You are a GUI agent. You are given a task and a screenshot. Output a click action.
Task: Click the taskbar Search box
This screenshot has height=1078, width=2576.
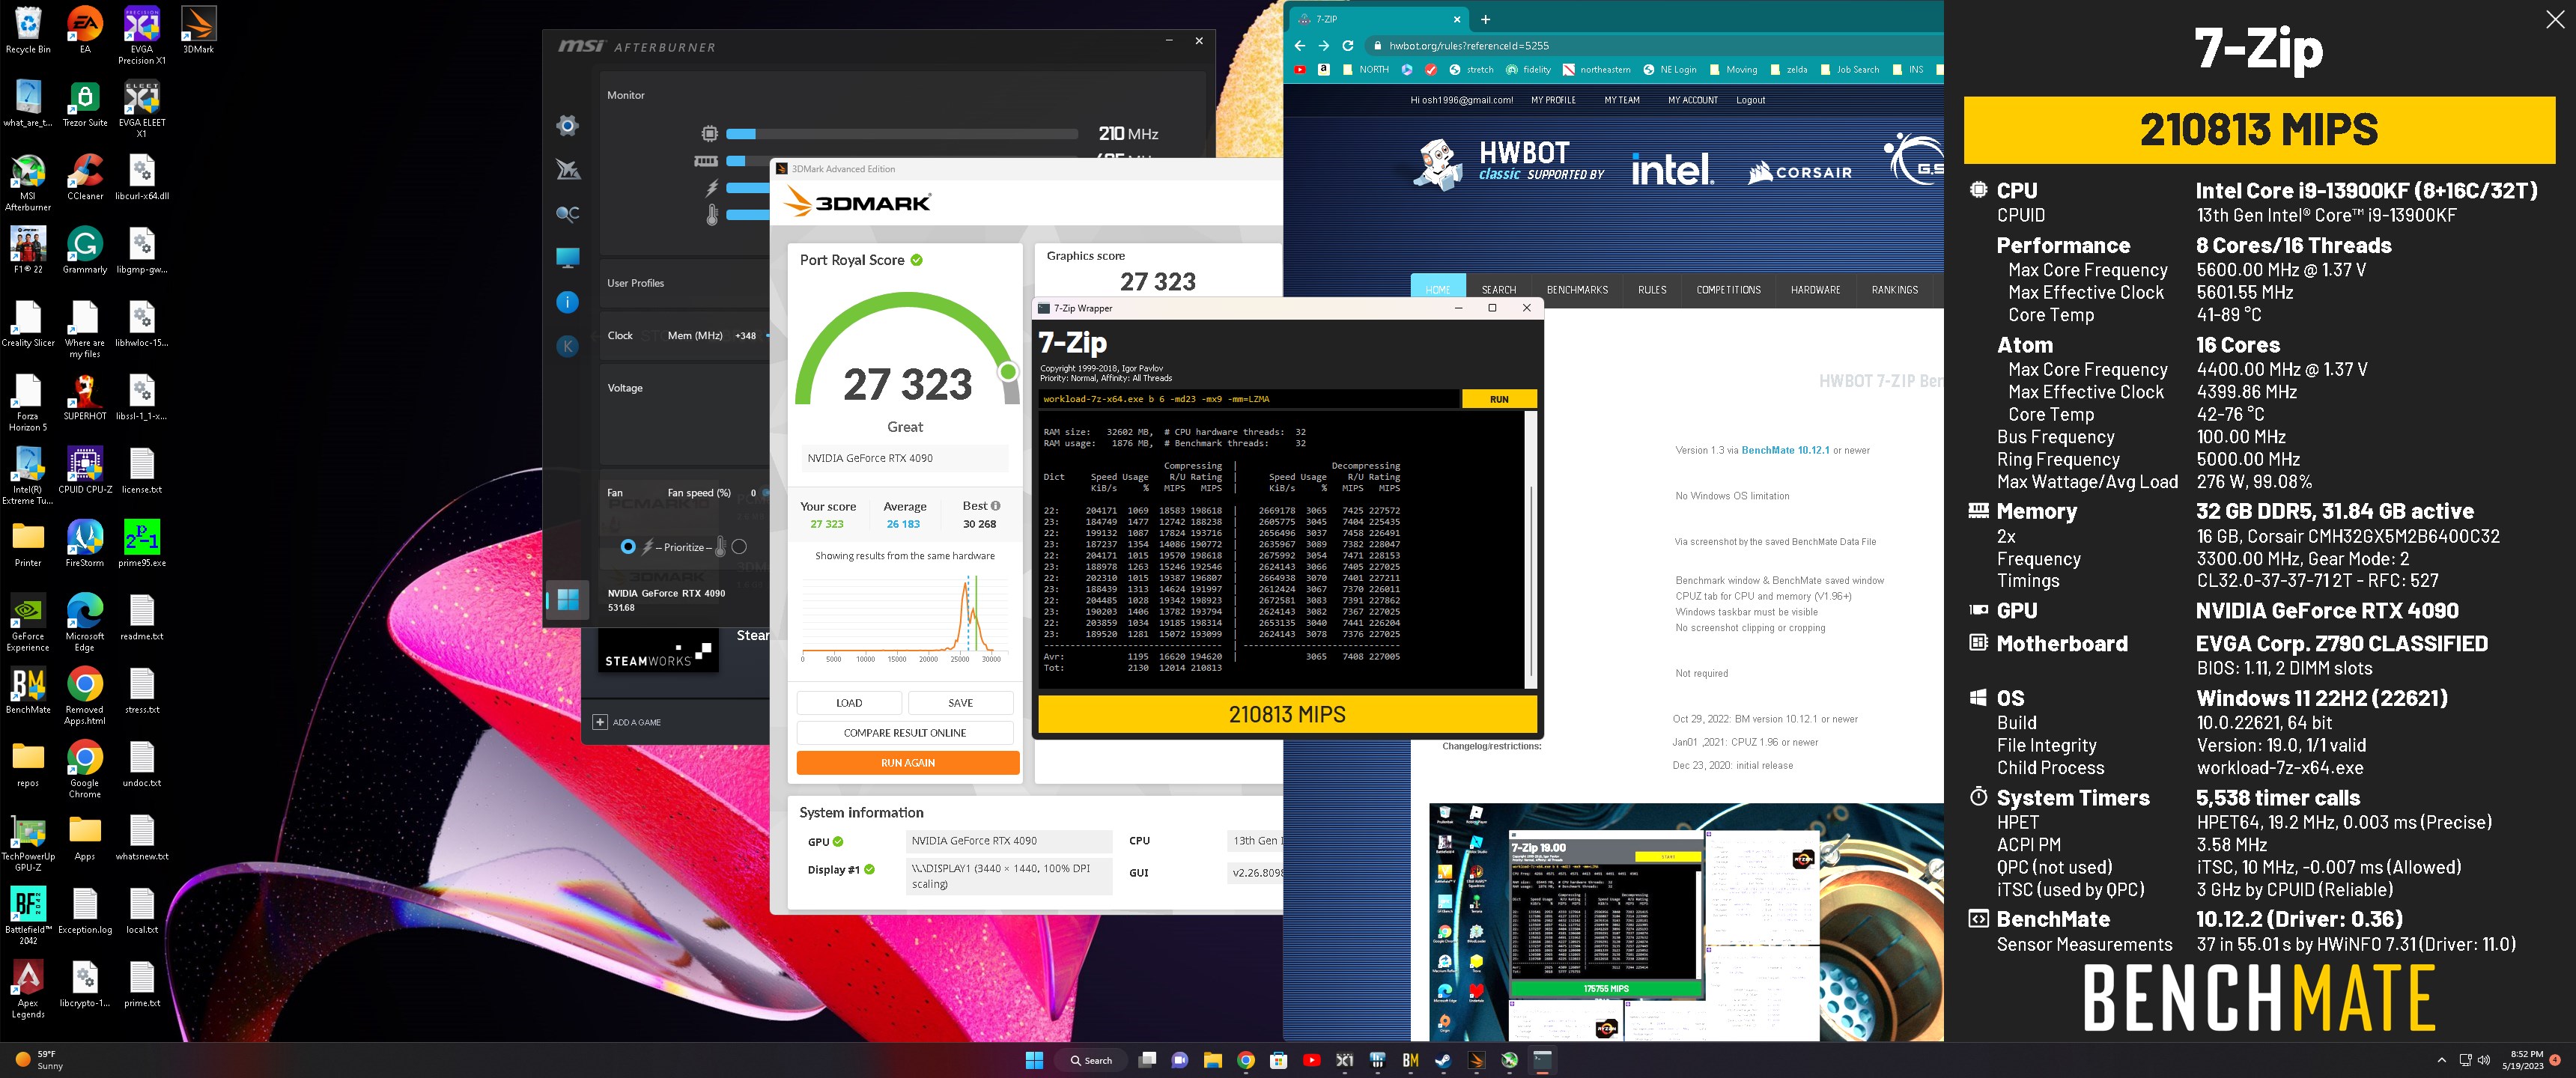pyautogui.click(x=1090, y=1060)
